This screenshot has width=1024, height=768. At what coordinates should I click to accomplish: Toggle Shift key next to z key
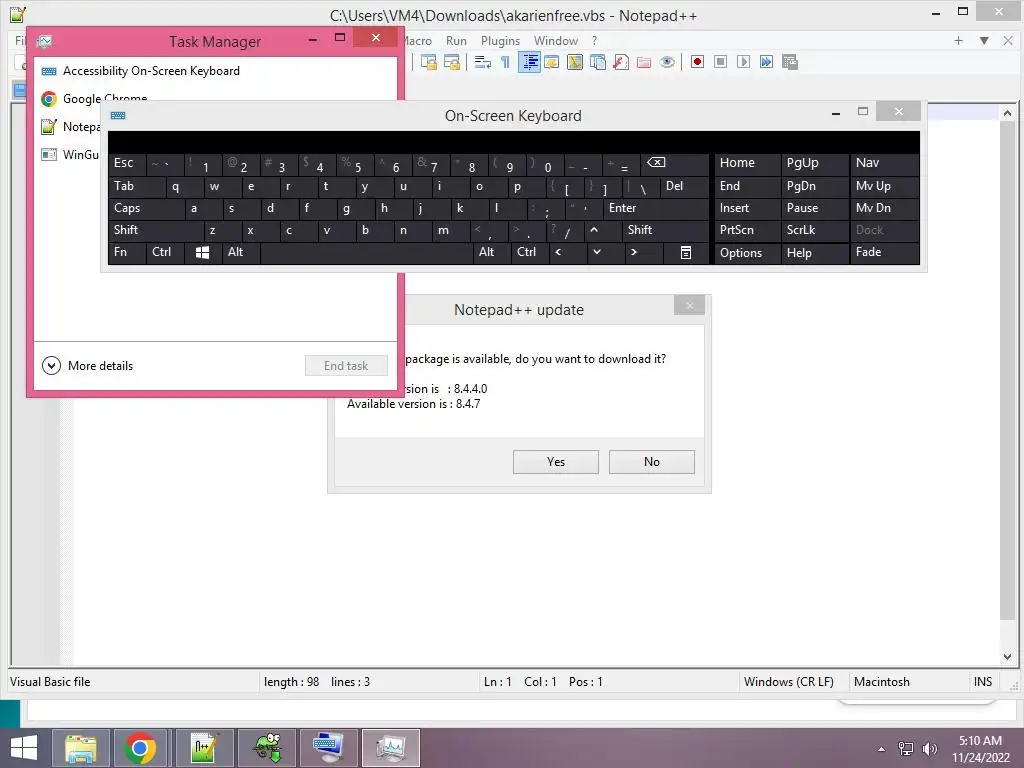155,230
